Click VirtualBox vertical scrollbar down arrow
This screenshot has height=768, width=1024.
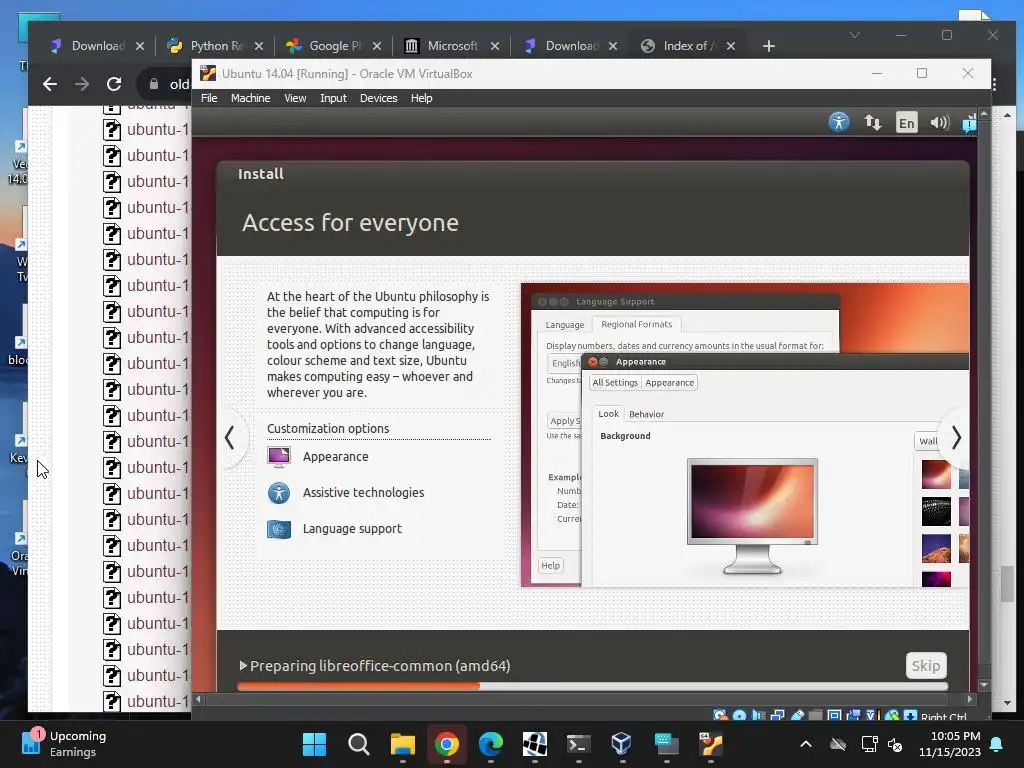pyautogui.click(x=984, y=685)
